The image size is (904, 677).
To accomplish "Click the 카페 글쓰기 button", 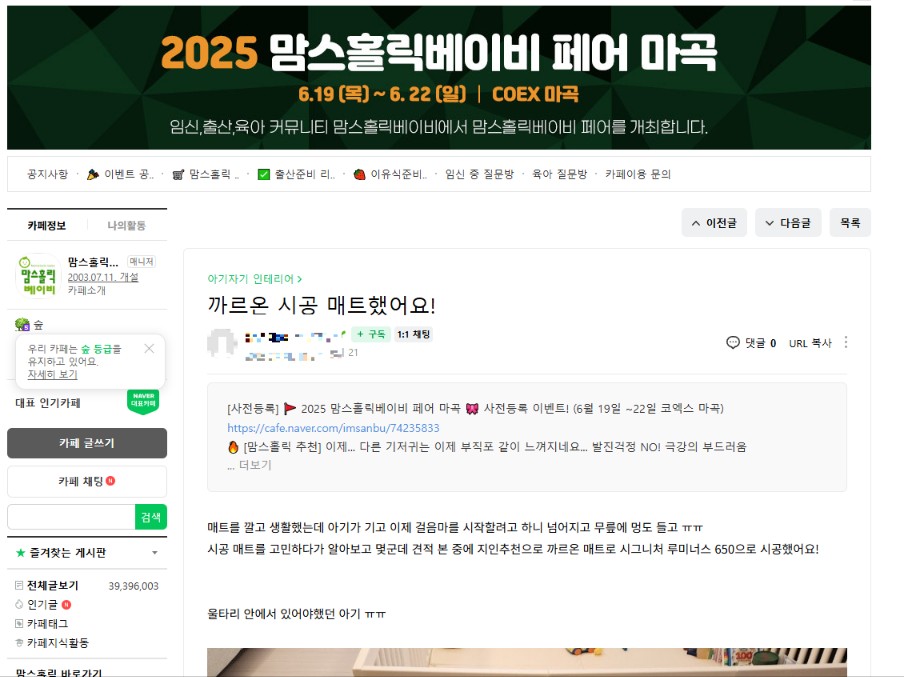I will pyautogui.click(x=87, y=443).
